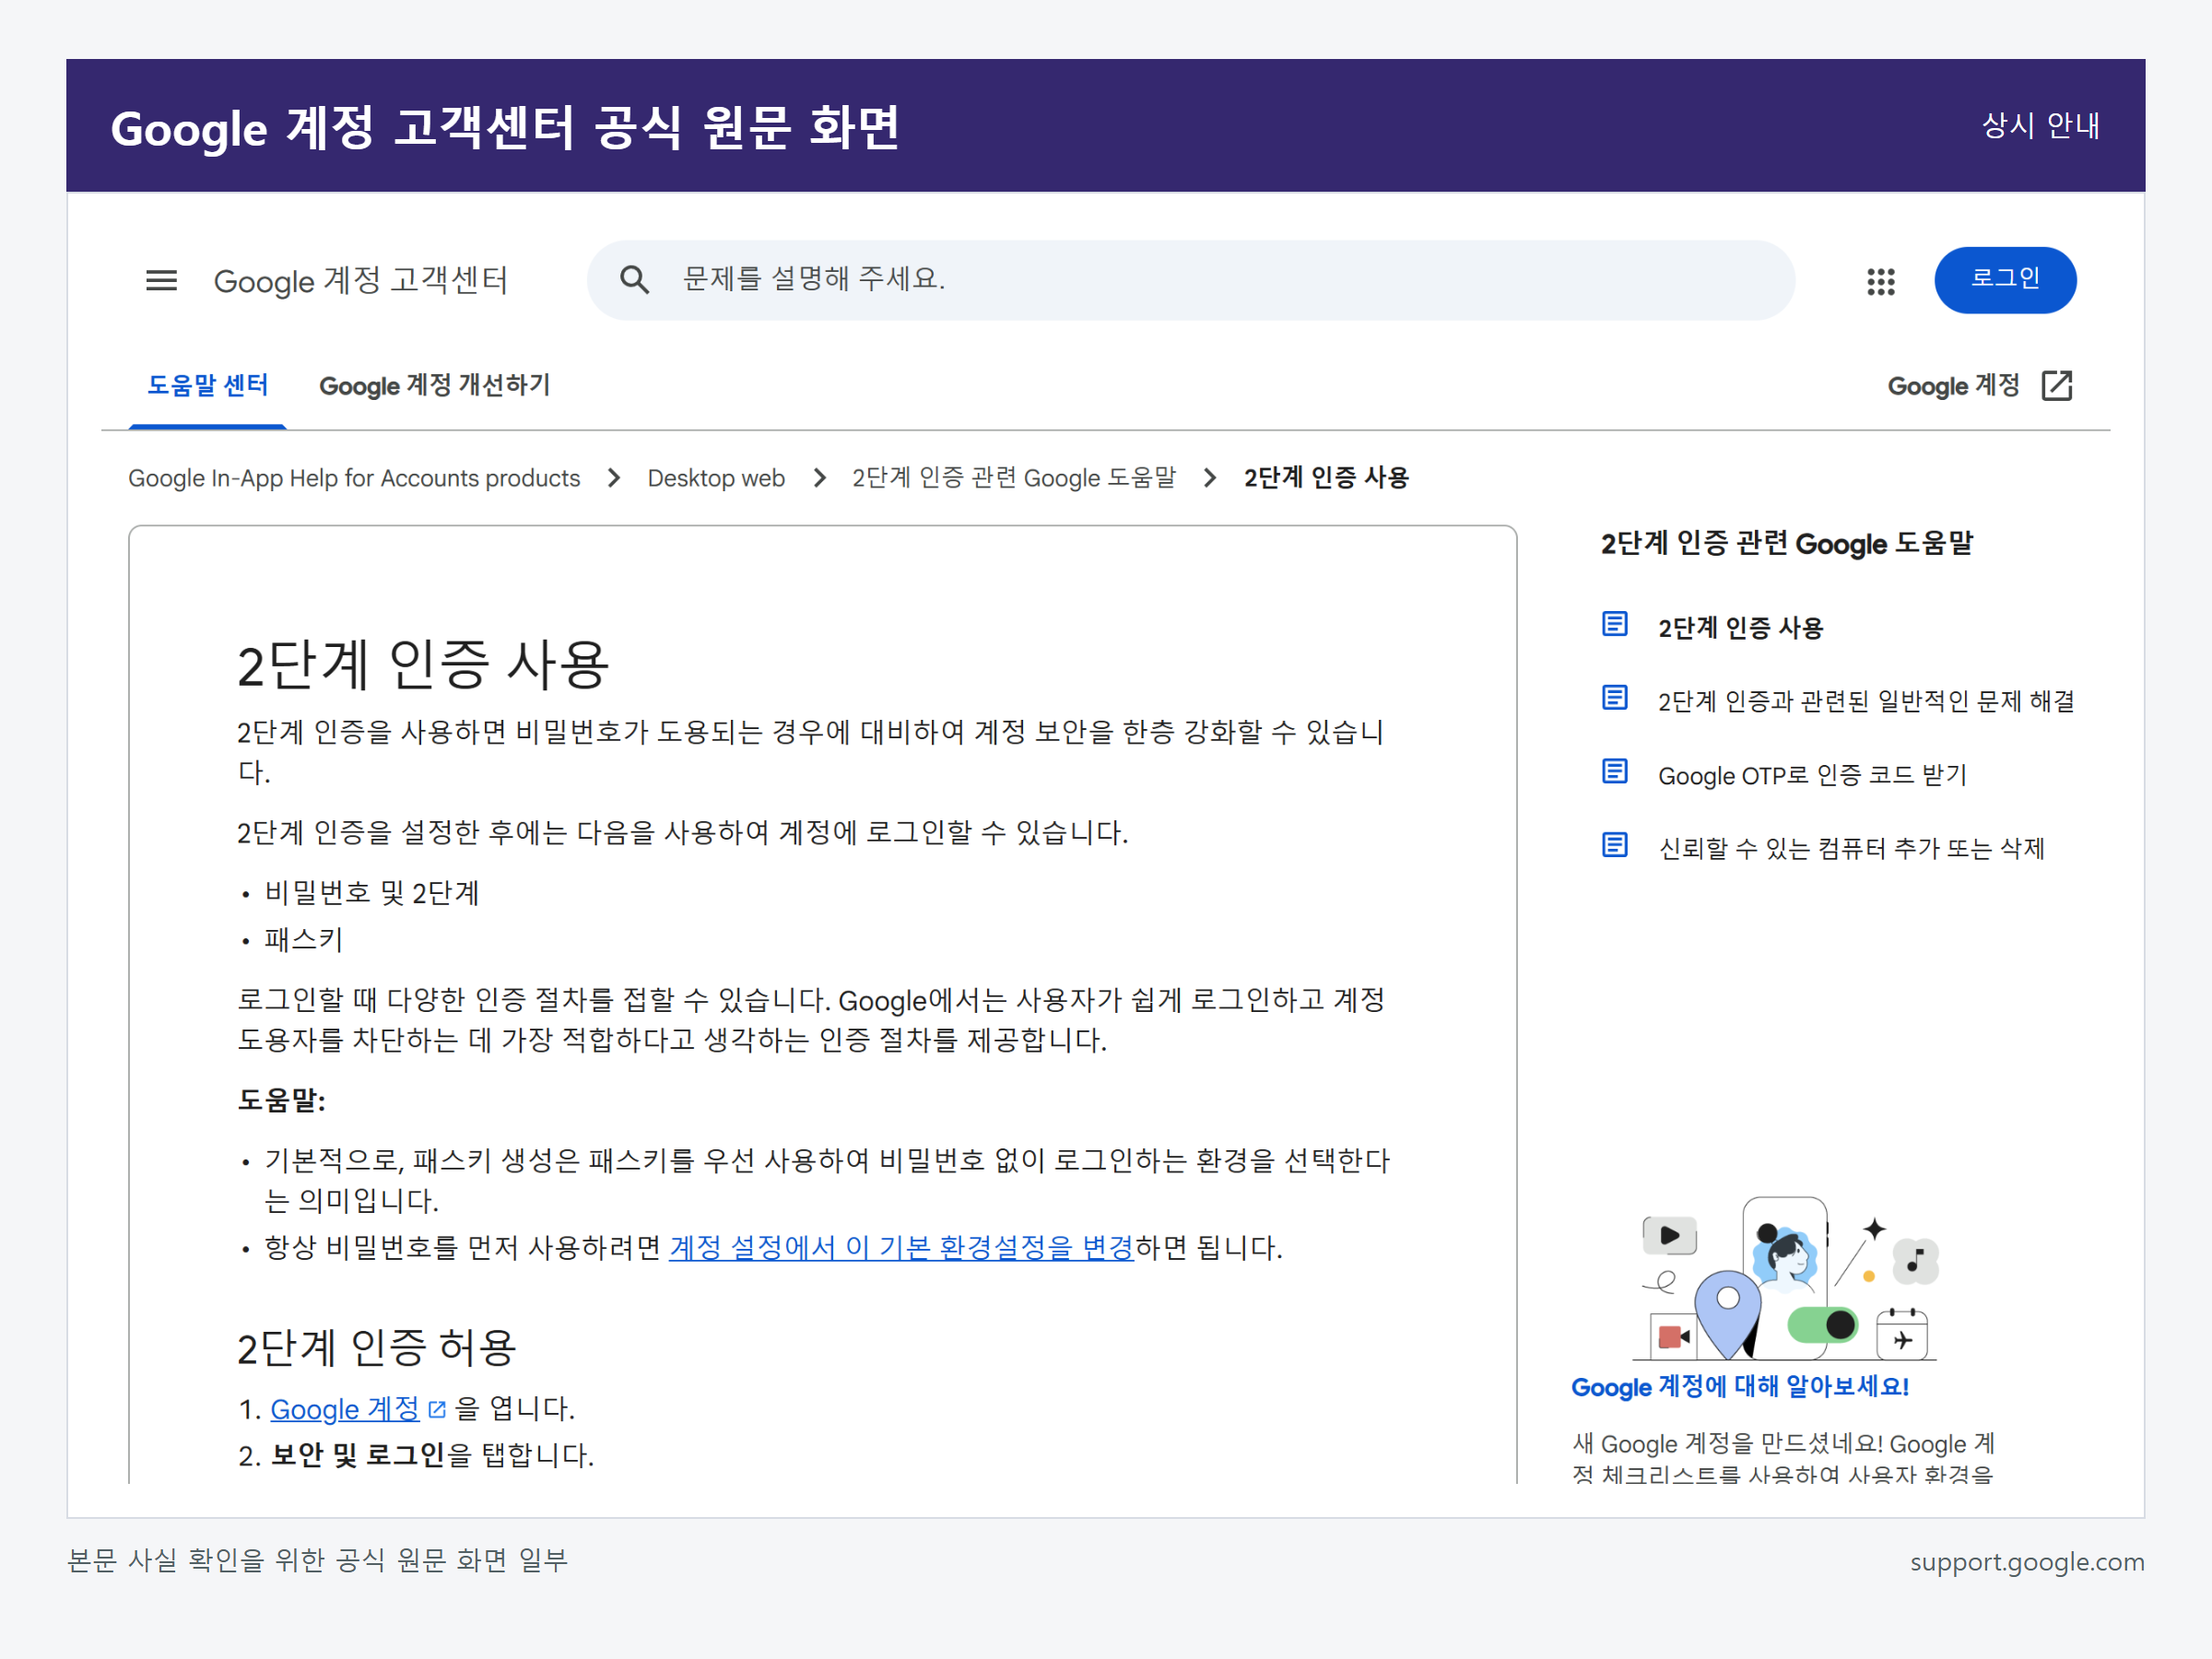Open Google OTP로 인증 코드 받기 article
Screen dimensions: 2212x1659
1812,775
